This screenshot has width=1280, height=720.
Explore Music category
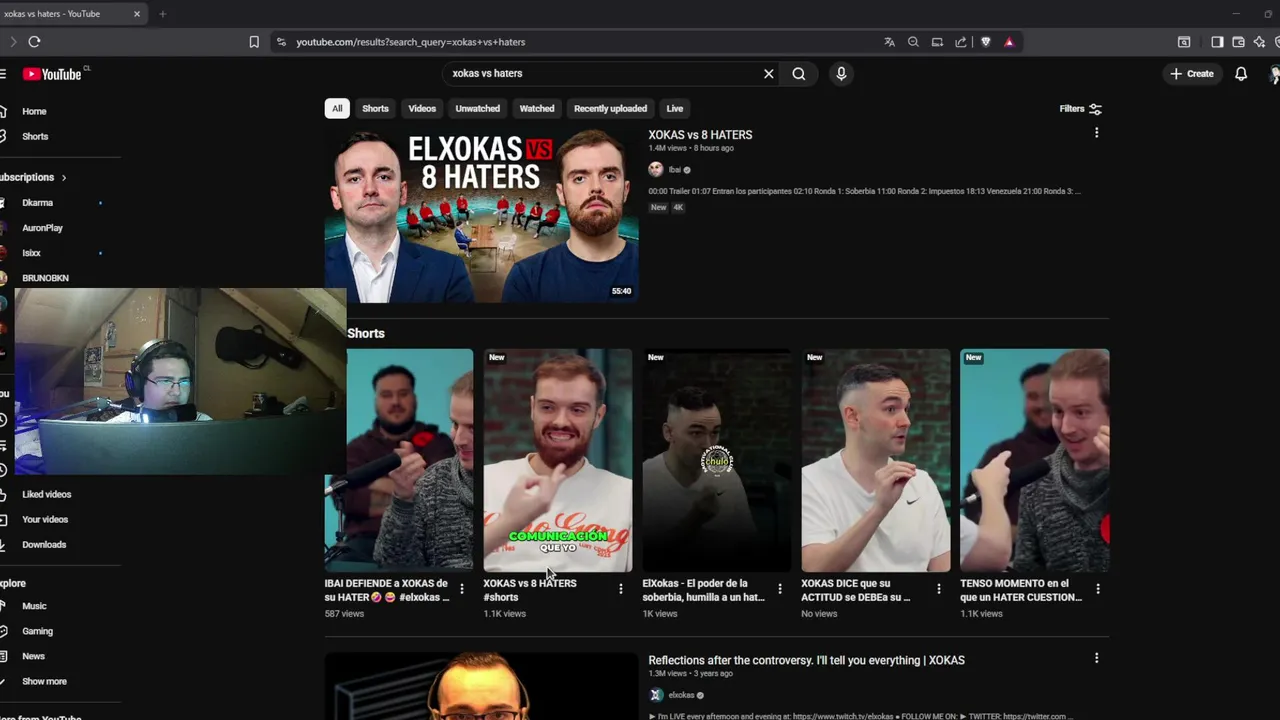click(34, 606)
